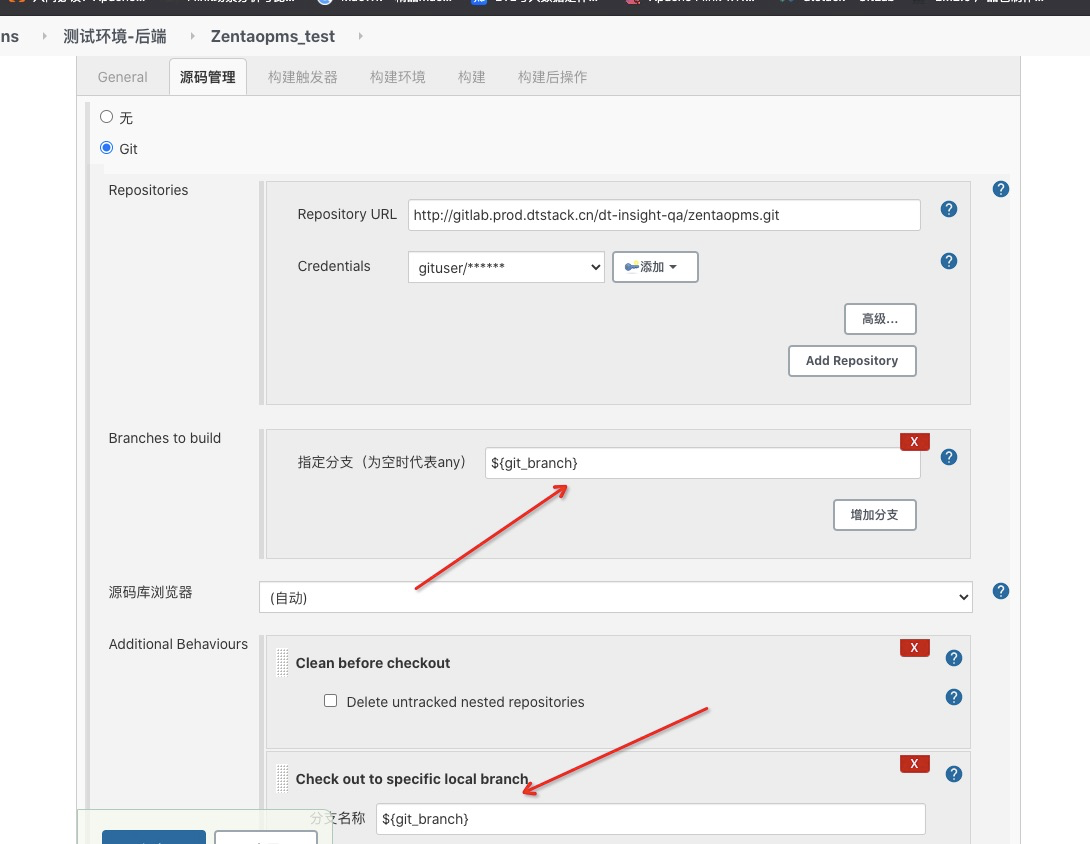
Task: Delete the branch specifier with red X
Action: 914,441
